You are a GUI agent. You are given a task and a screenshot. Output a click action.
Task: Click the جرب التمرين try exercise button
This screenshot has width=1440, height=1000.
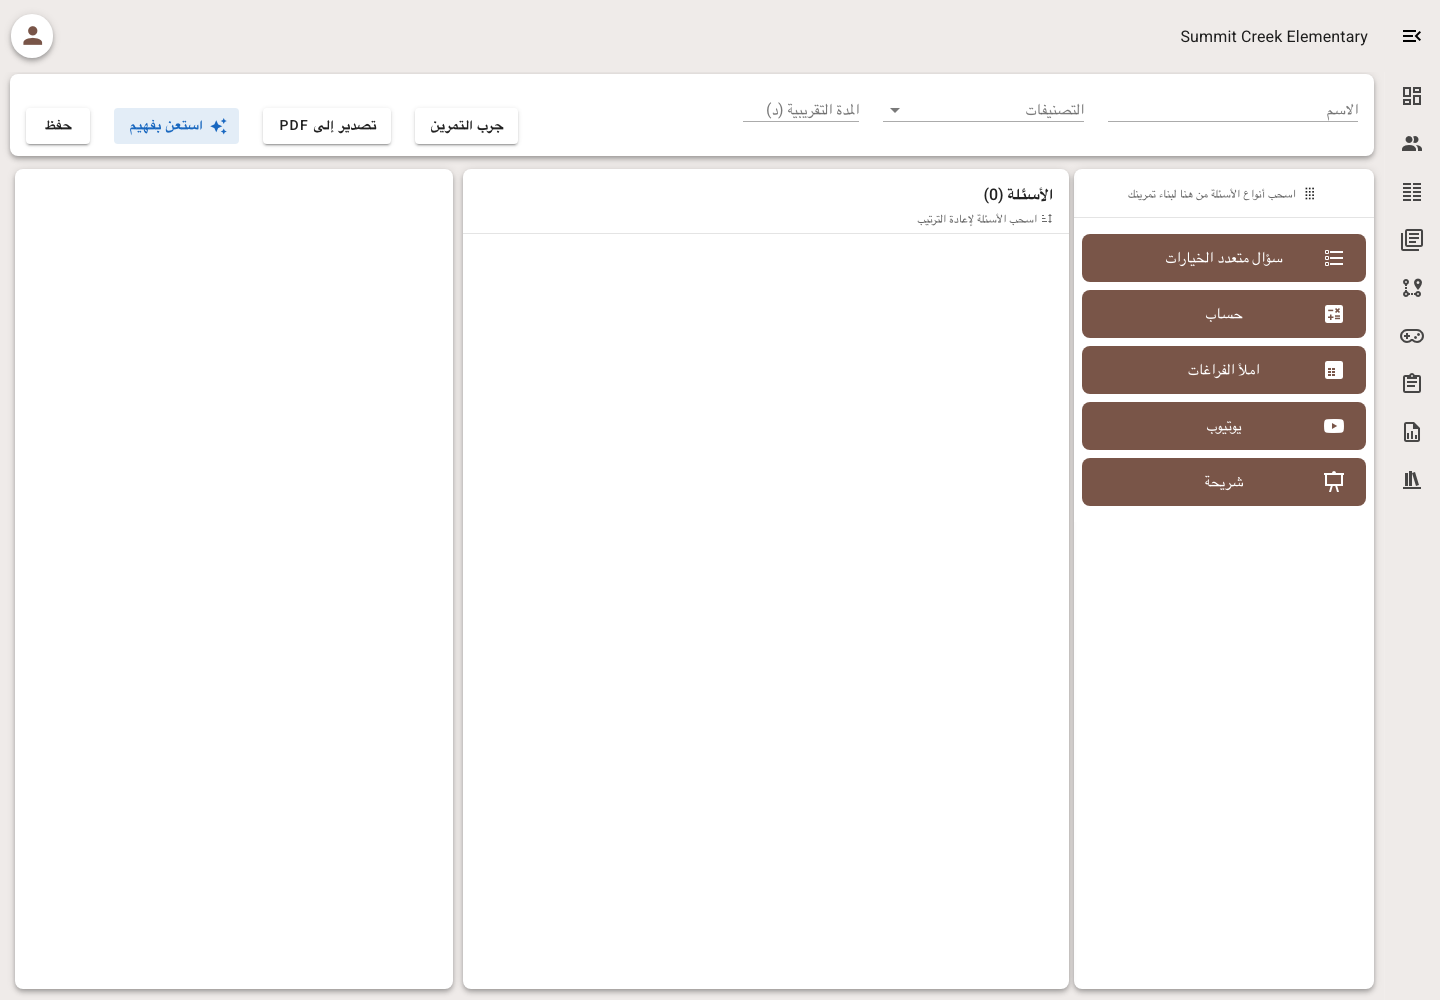point(466,126)
